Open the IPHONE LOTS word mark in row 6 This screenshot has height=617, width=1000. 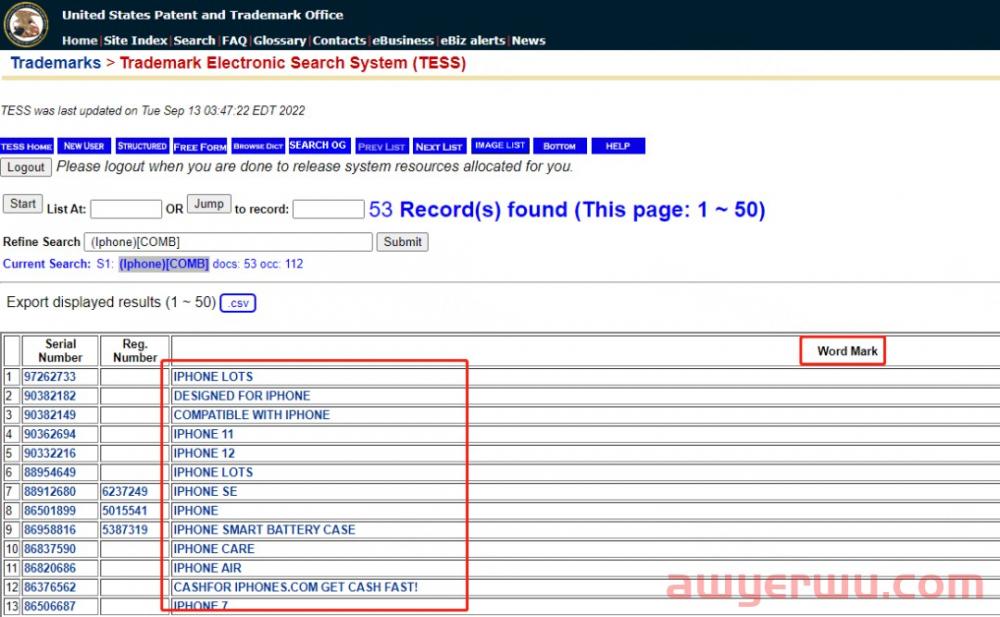(213, 472)
